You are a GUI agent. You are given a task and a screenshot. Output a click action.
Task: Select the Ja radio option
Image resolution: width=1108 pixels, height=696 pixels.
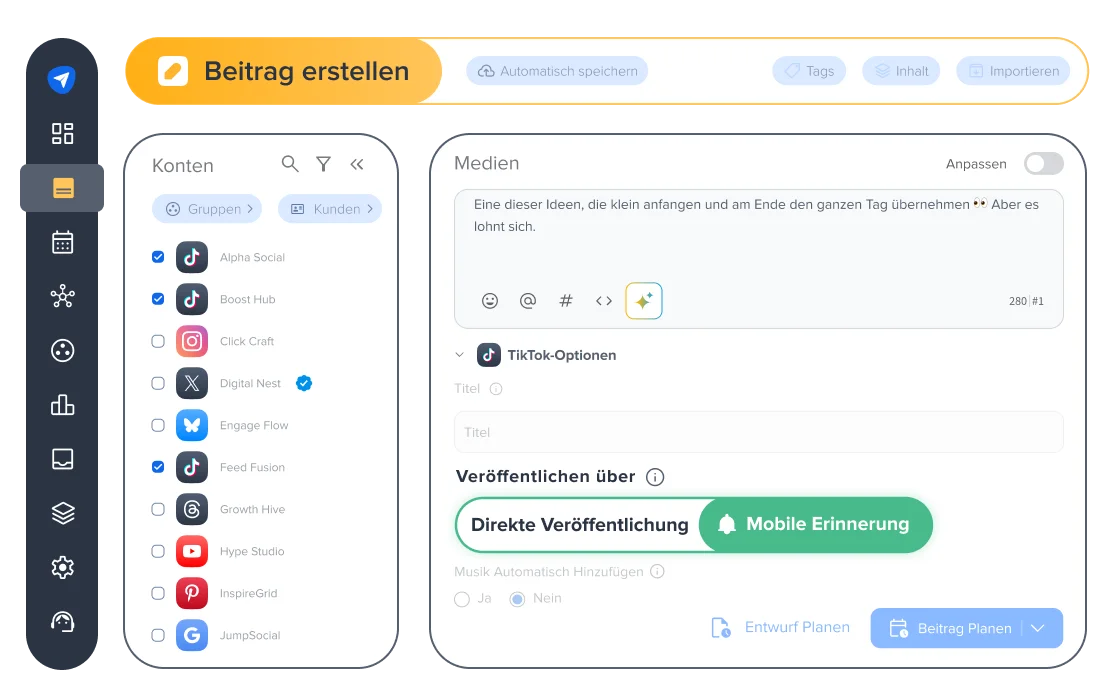pos(462,599)
